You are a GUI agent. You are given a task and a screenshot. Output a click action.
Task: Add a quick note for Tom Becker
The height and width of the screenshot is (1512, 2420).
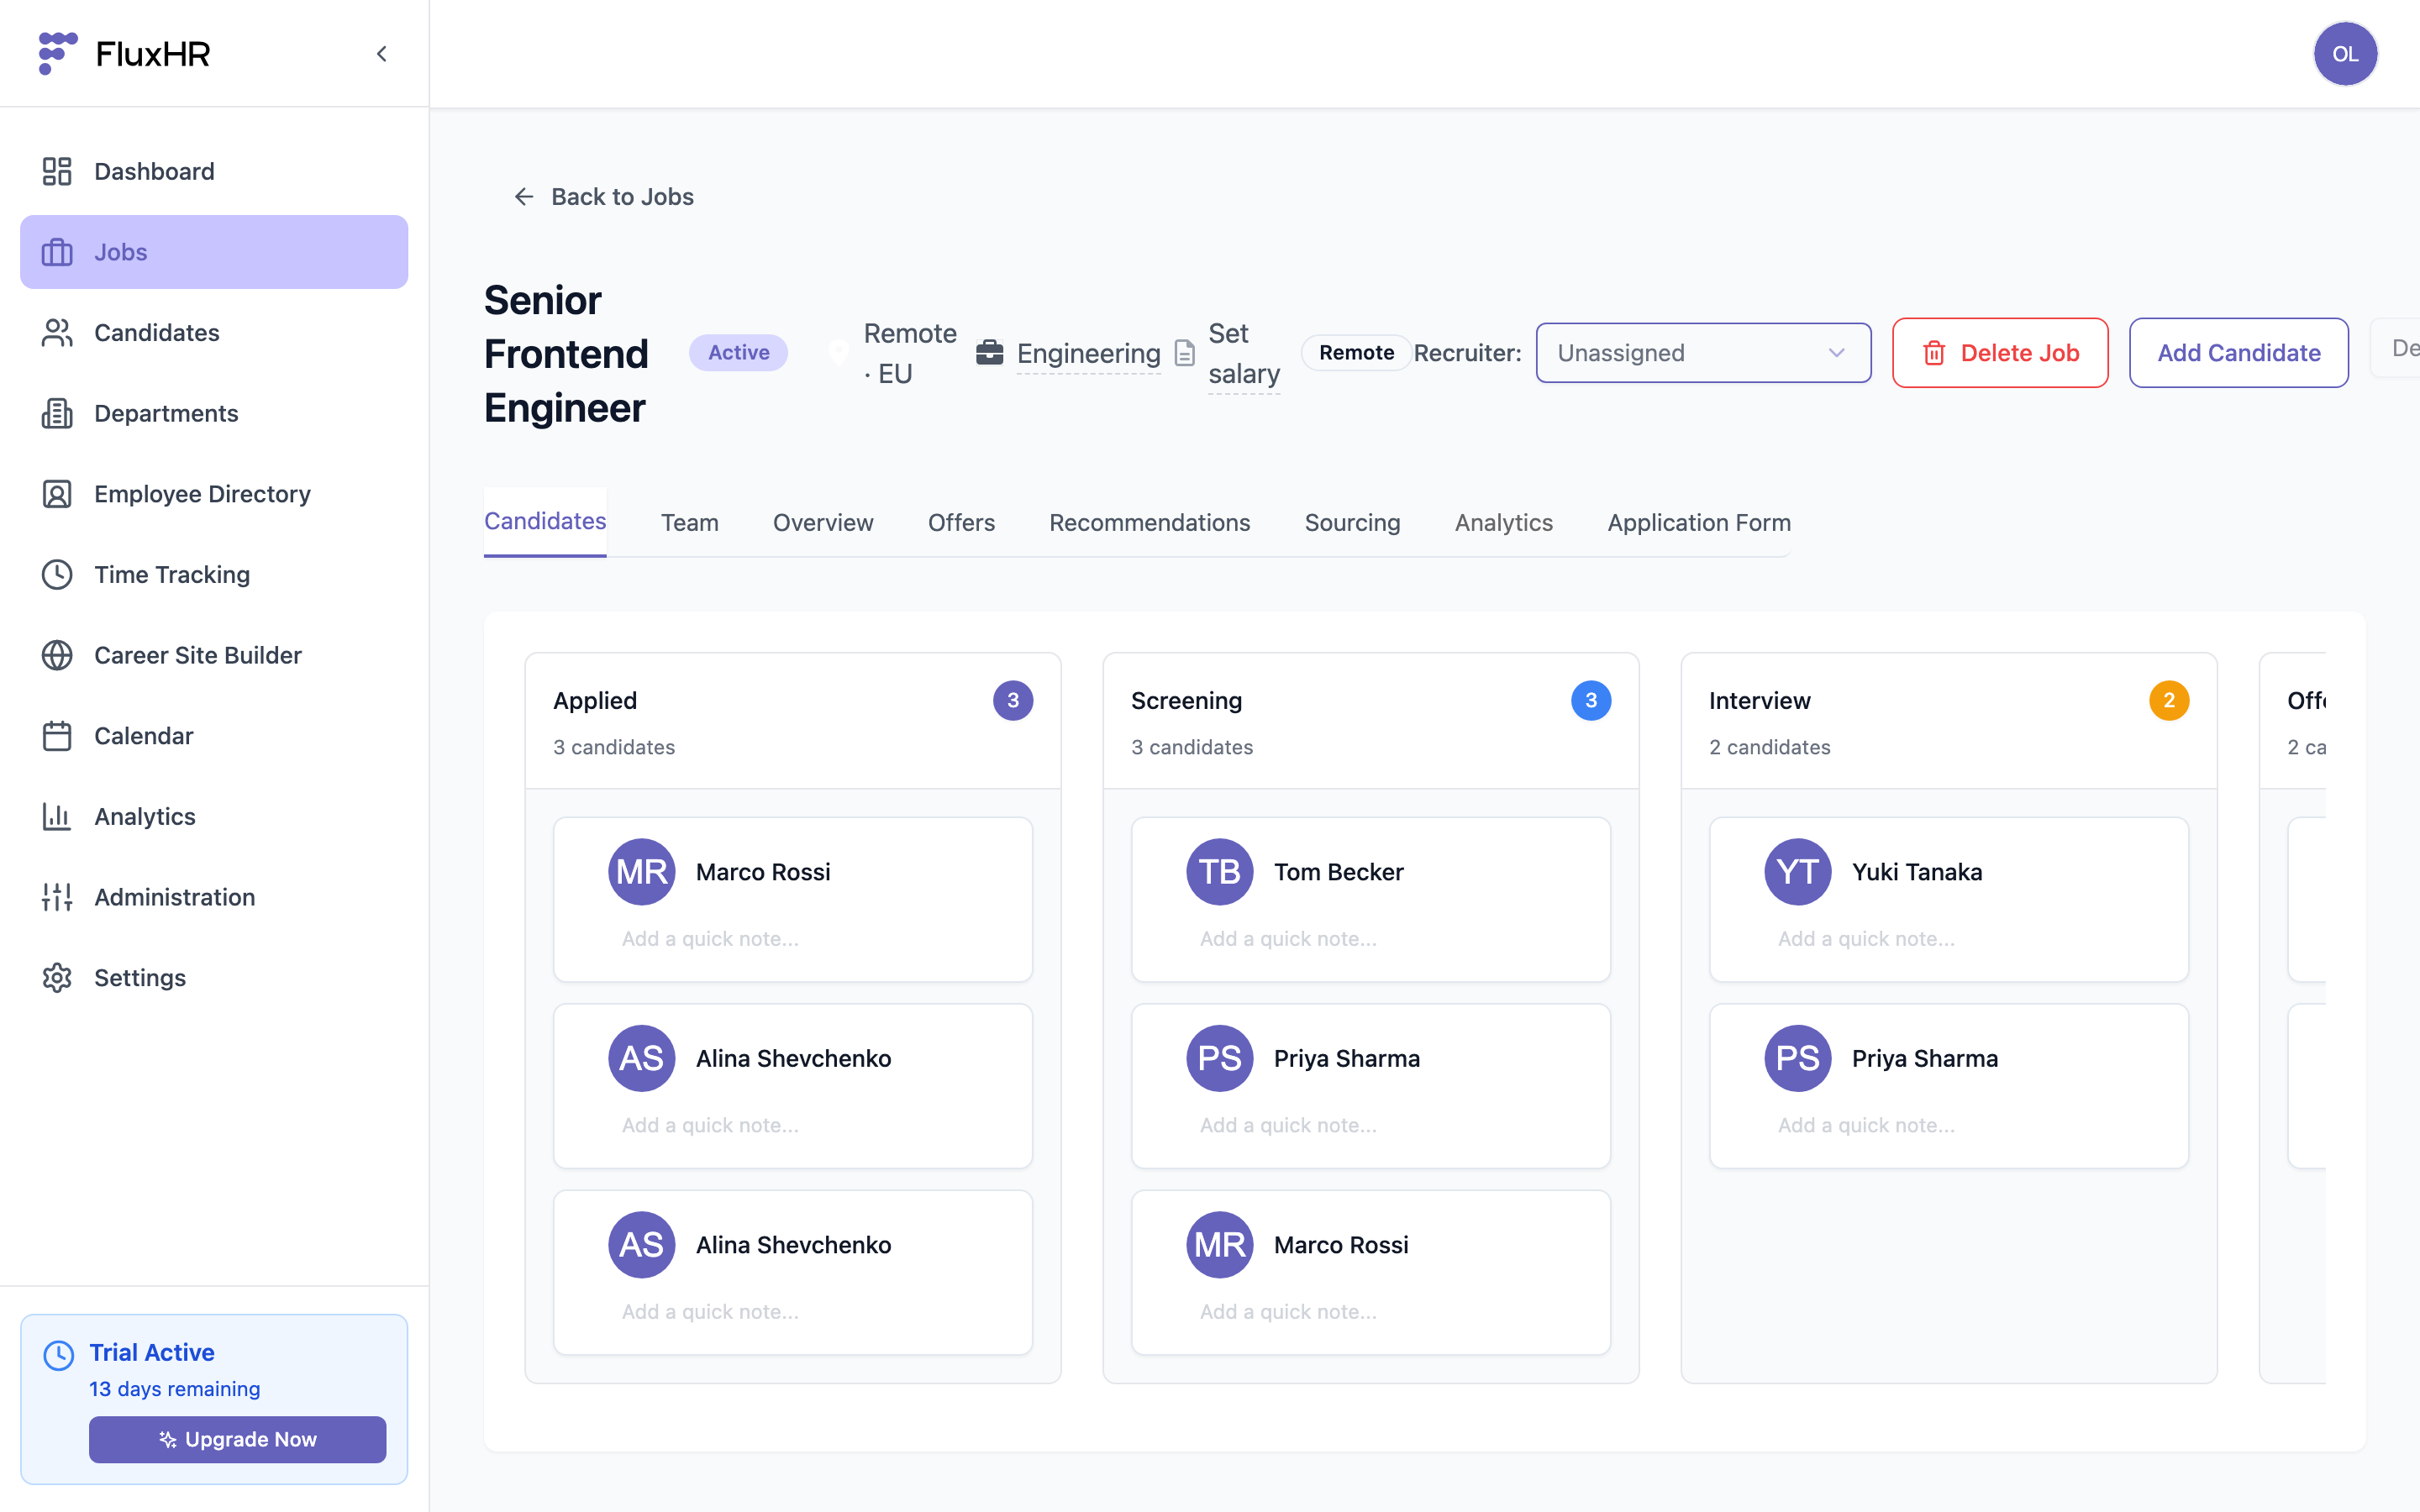tap(1289, 939)
